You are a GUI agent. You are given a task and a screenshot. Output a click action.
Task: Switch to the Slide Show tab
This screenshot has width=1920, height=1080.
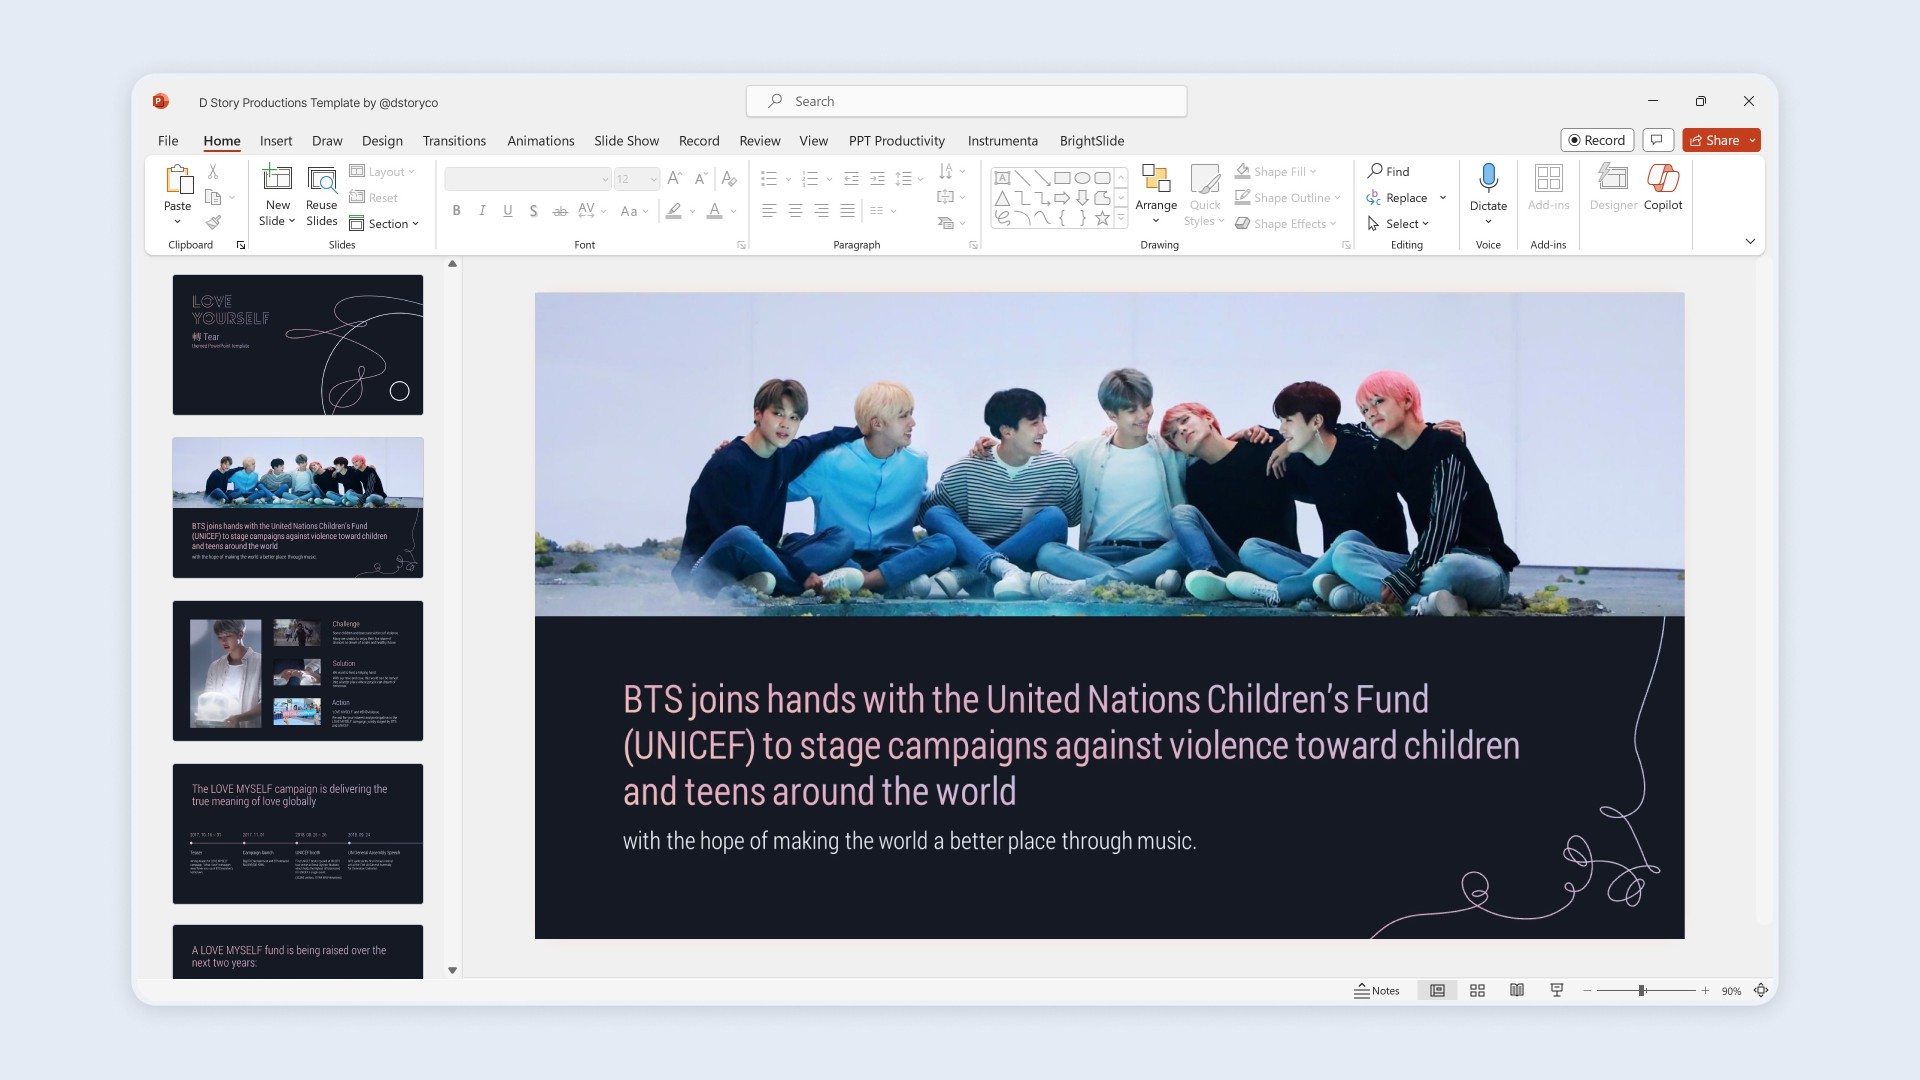click(x=626, y=141)
